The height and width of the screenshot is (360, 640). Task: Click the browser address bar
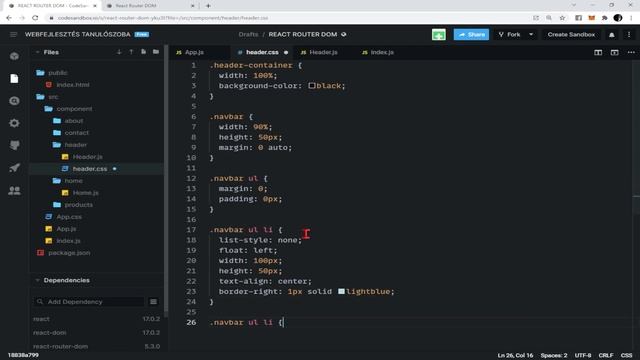tap(286, 18)
